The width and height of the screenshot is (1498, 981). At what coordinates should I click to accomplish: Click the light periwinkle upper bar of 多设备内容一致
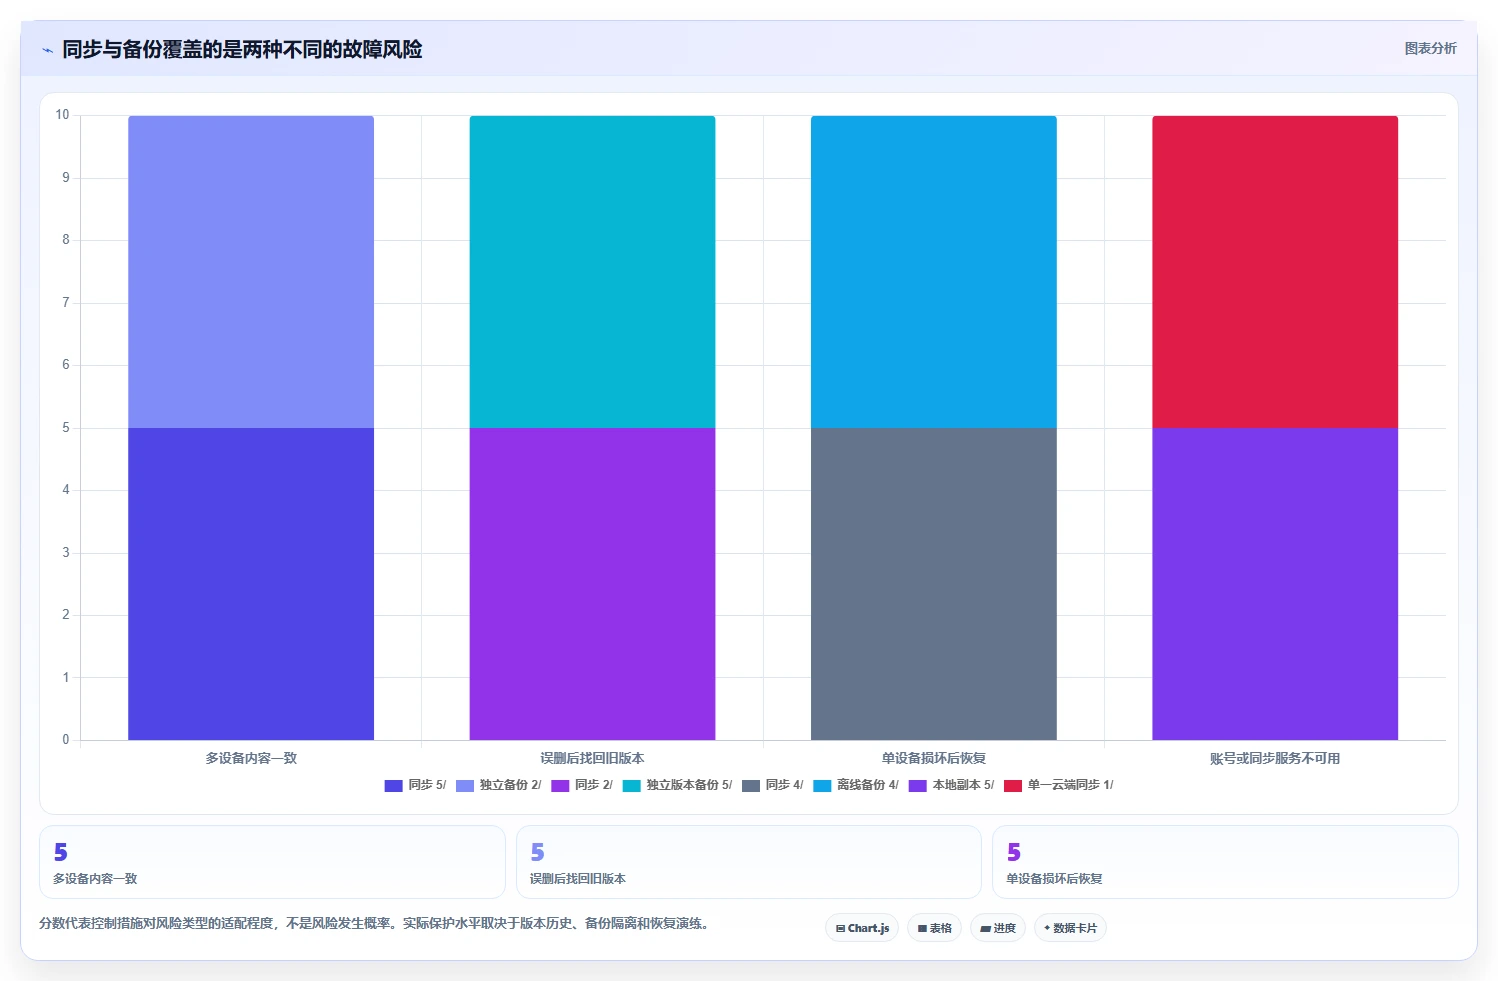tap(251, 272)
